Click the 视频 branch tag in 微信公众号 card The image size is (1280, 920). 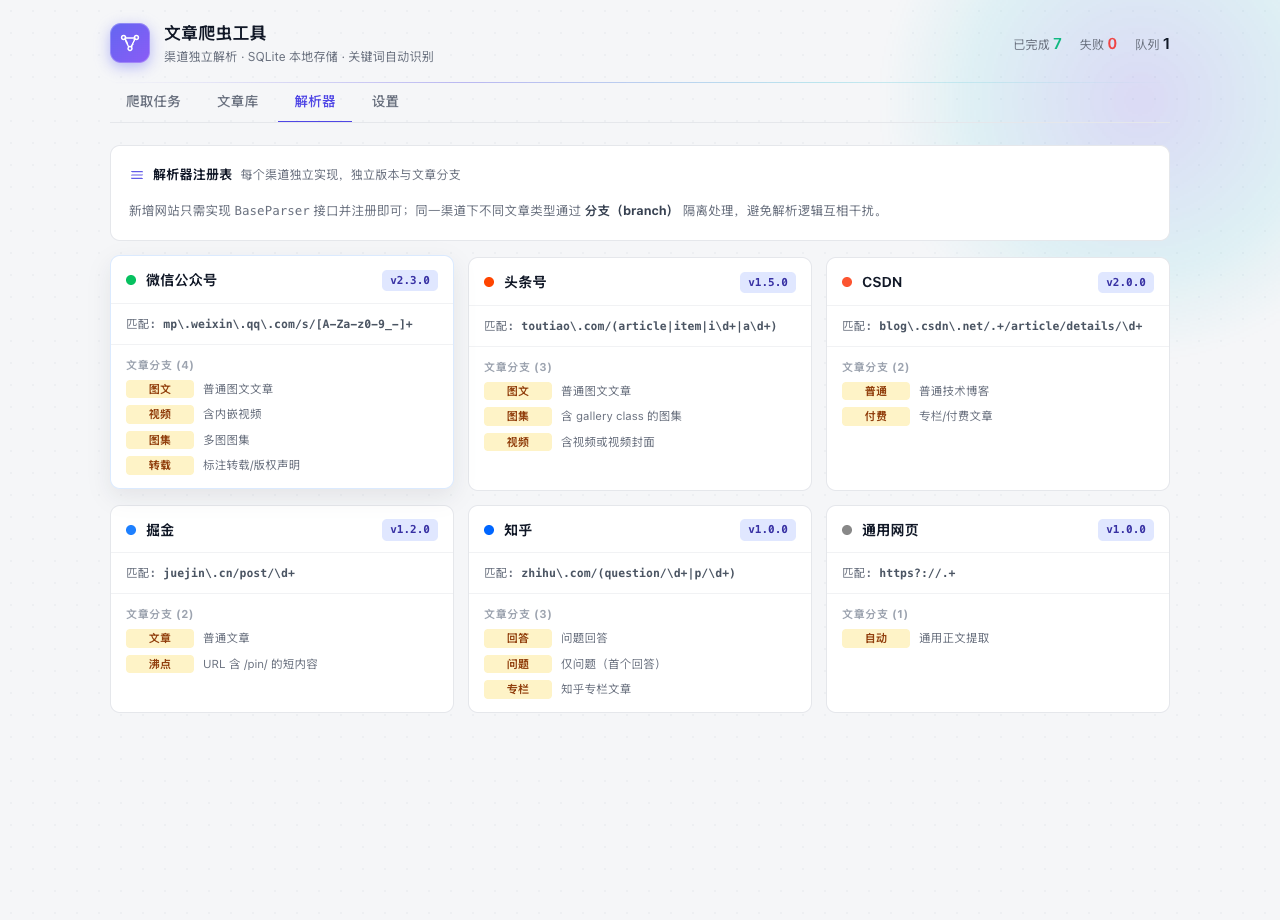[160, 414]
